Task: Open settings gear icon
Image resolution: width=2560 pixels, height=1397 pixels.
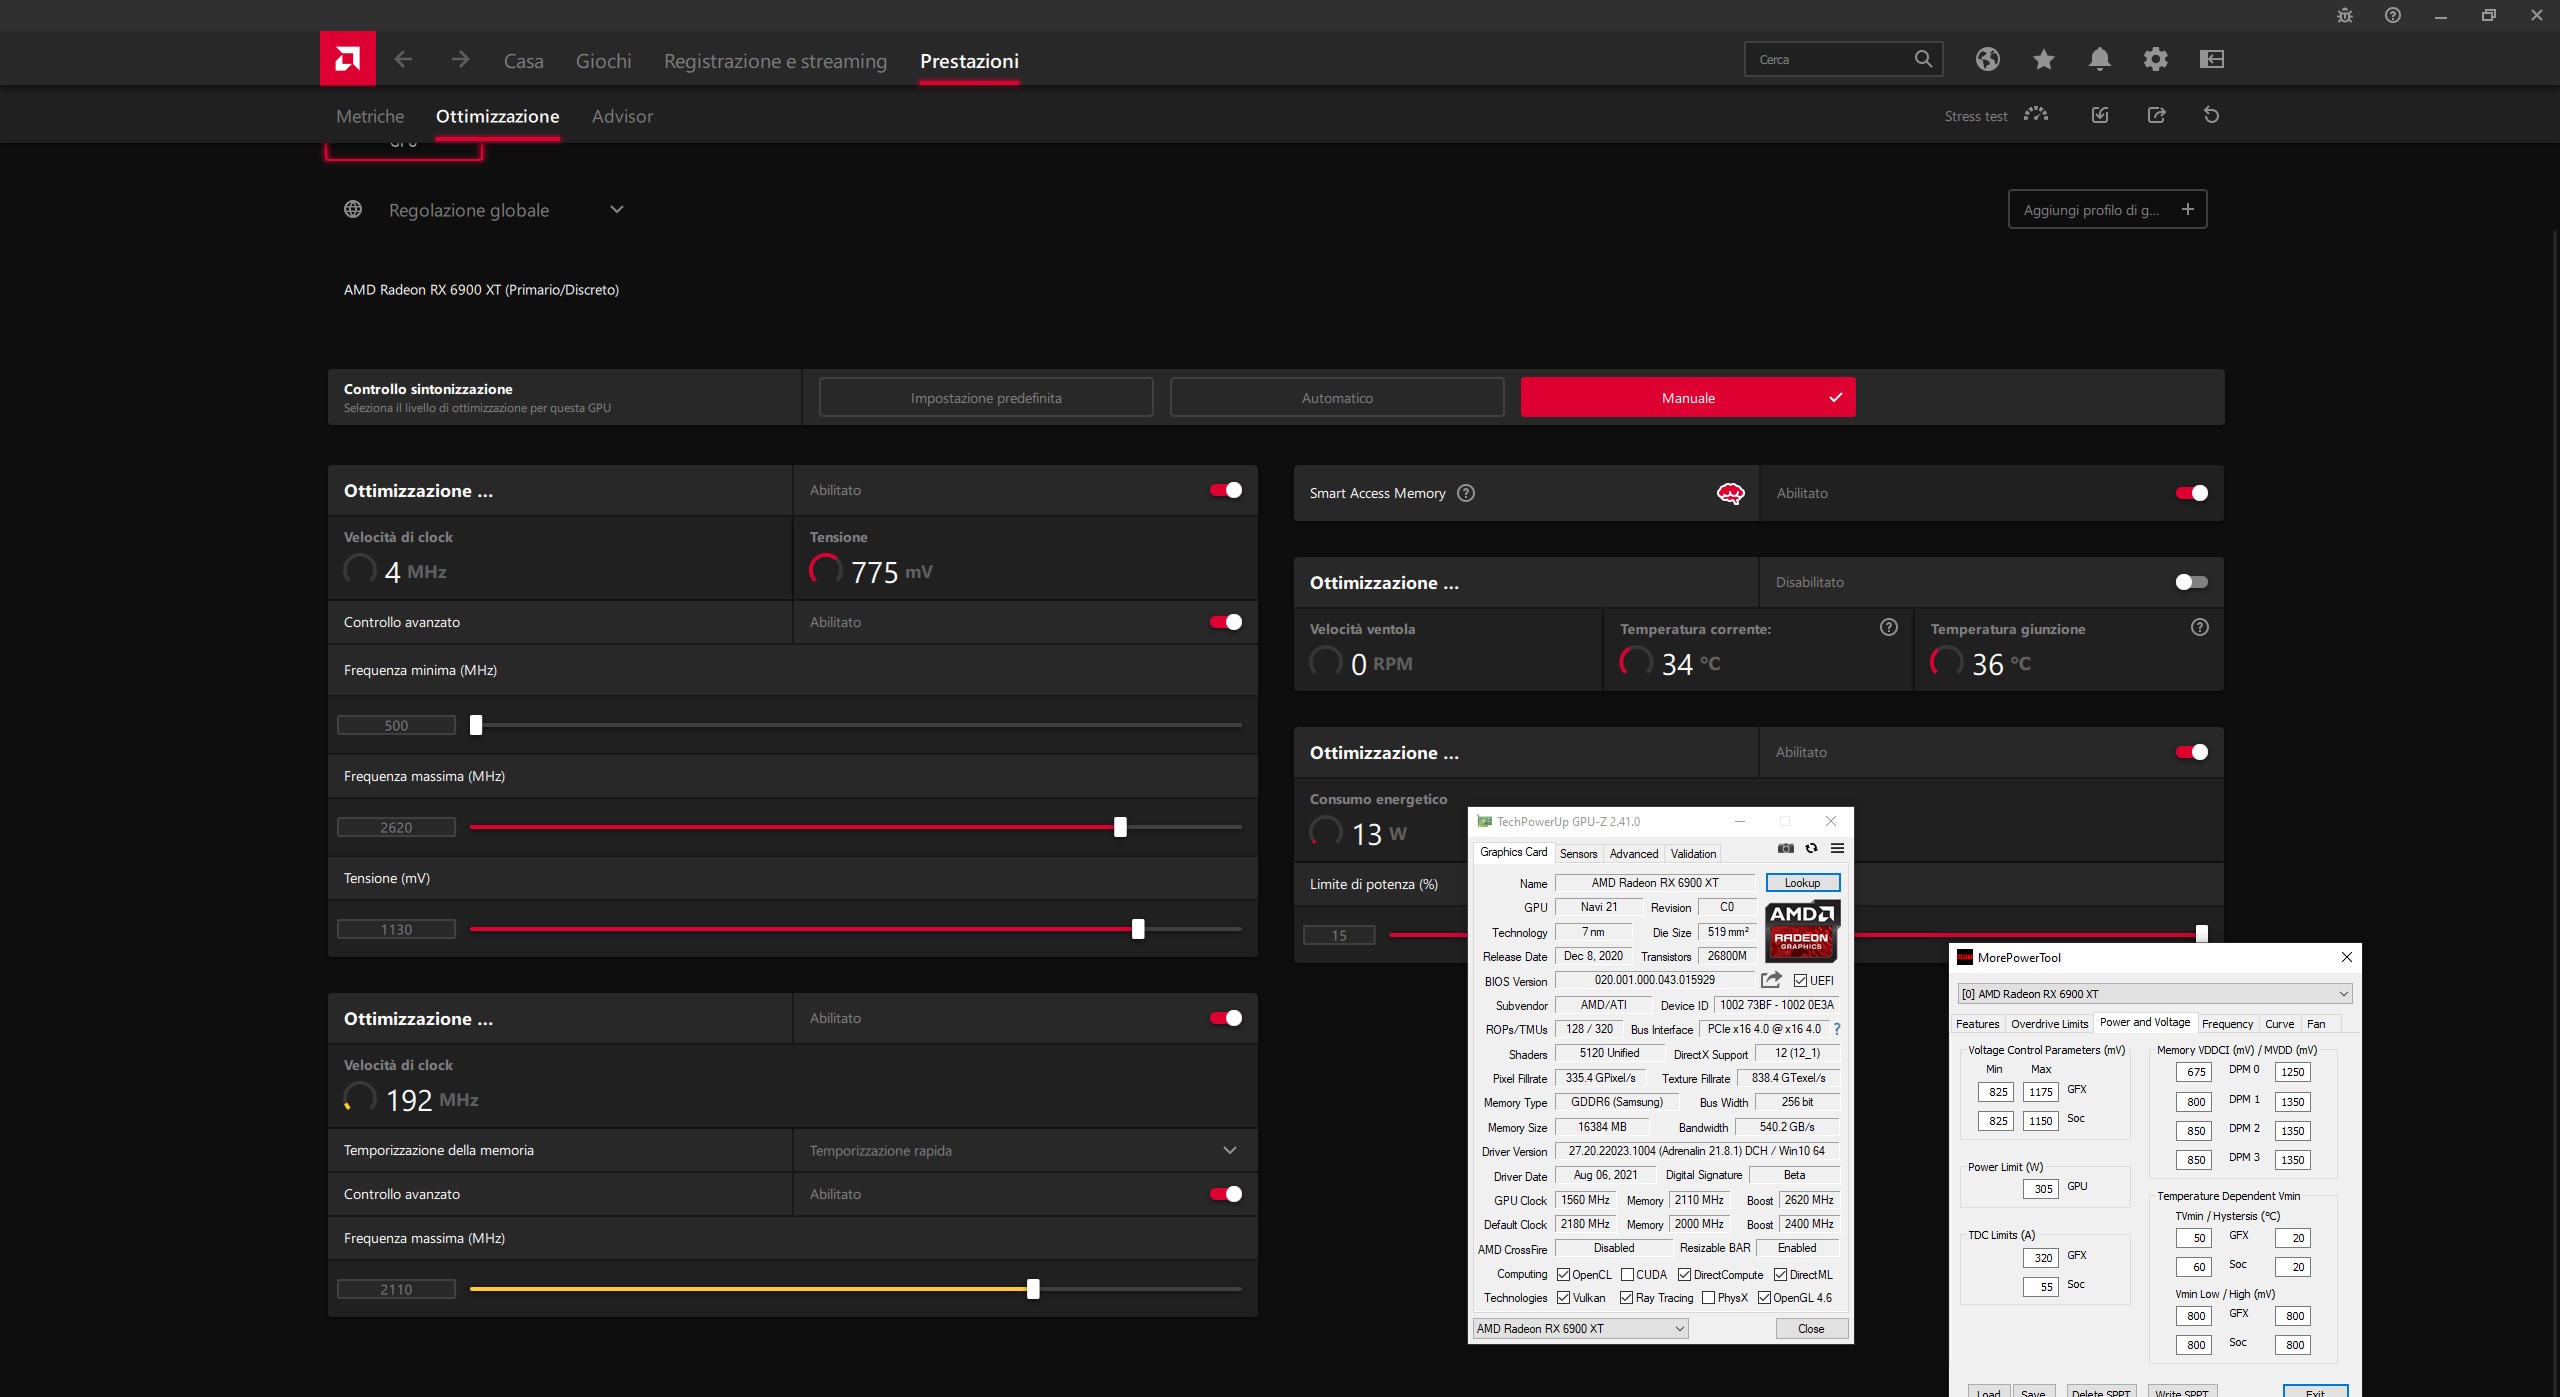Action: (2155, 59)
